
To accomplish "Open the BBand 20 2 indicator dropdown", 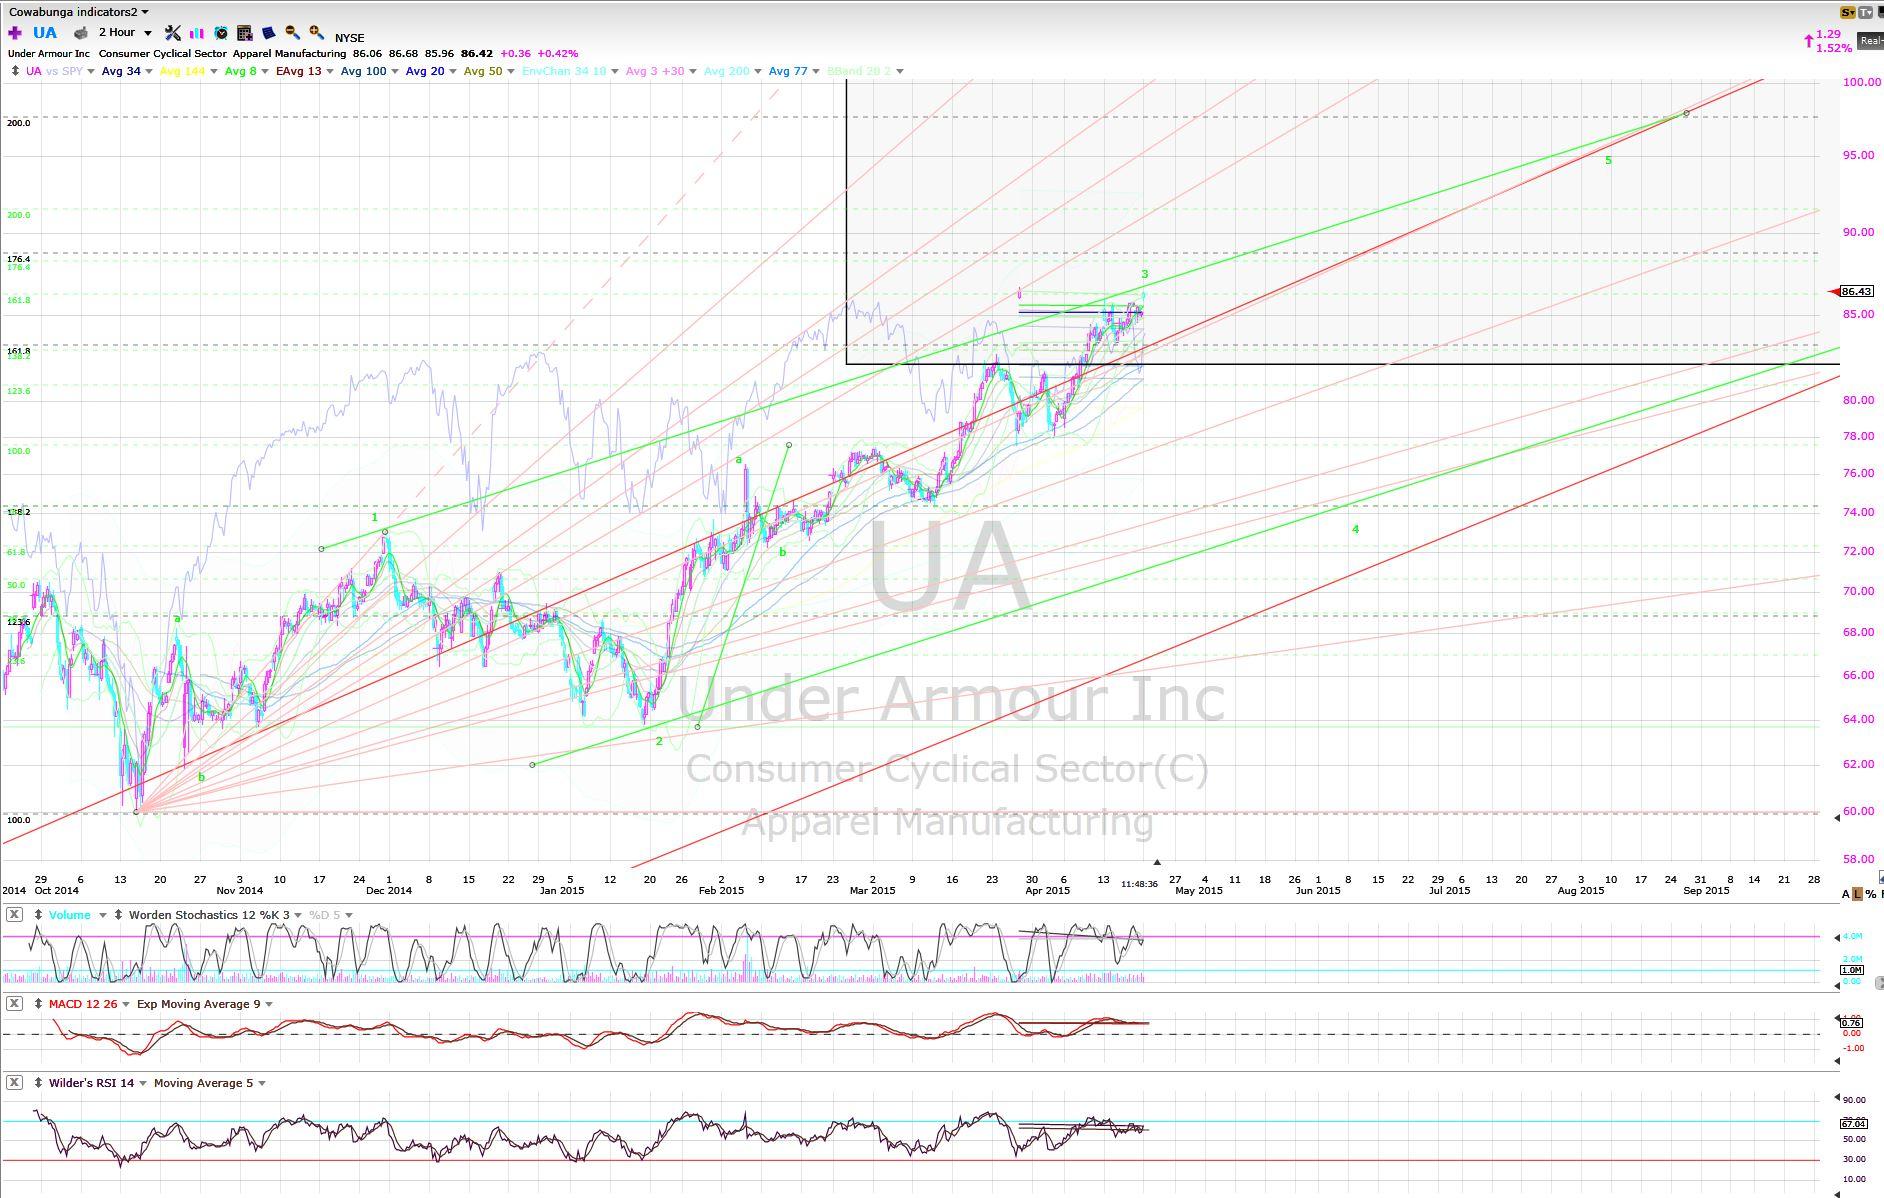I will pyautogui.click(x=900, y=71).
